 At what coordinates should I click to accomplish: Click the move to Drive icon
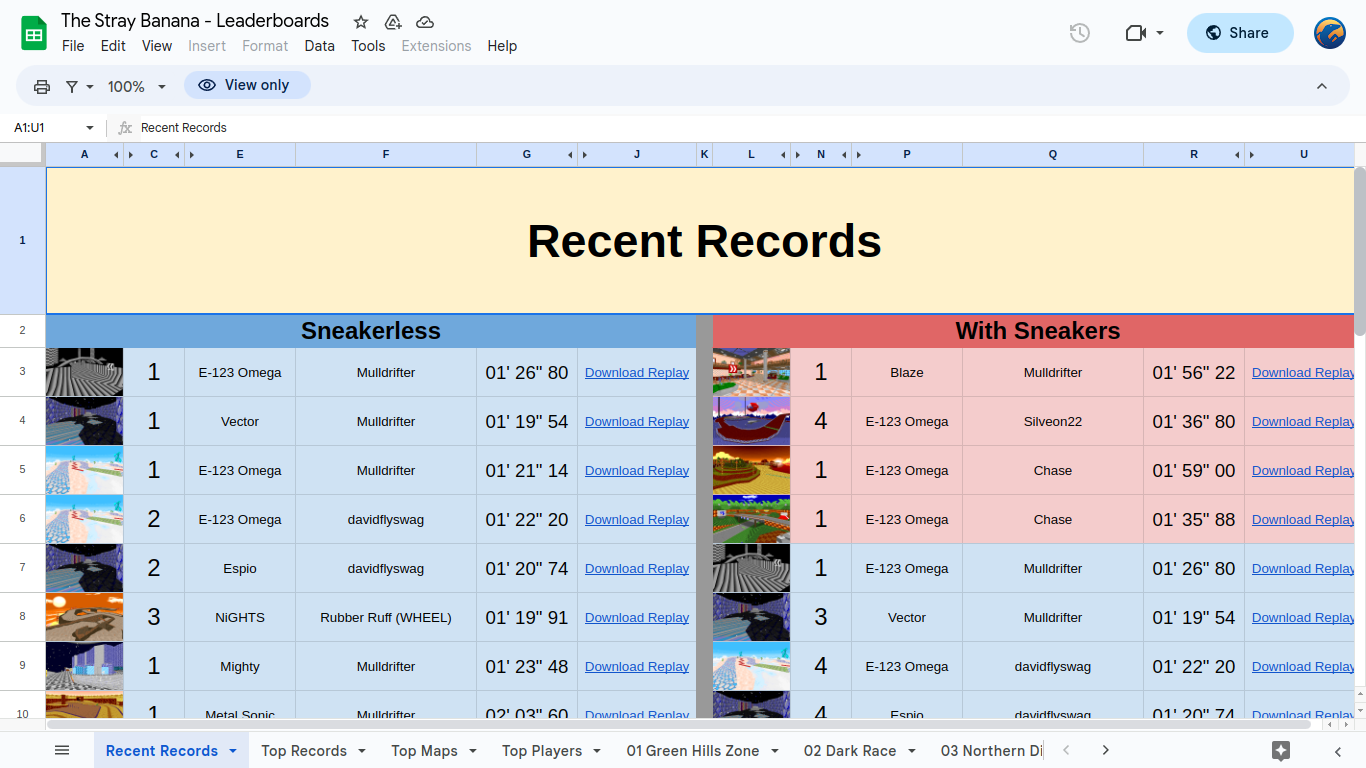[393, 22]
